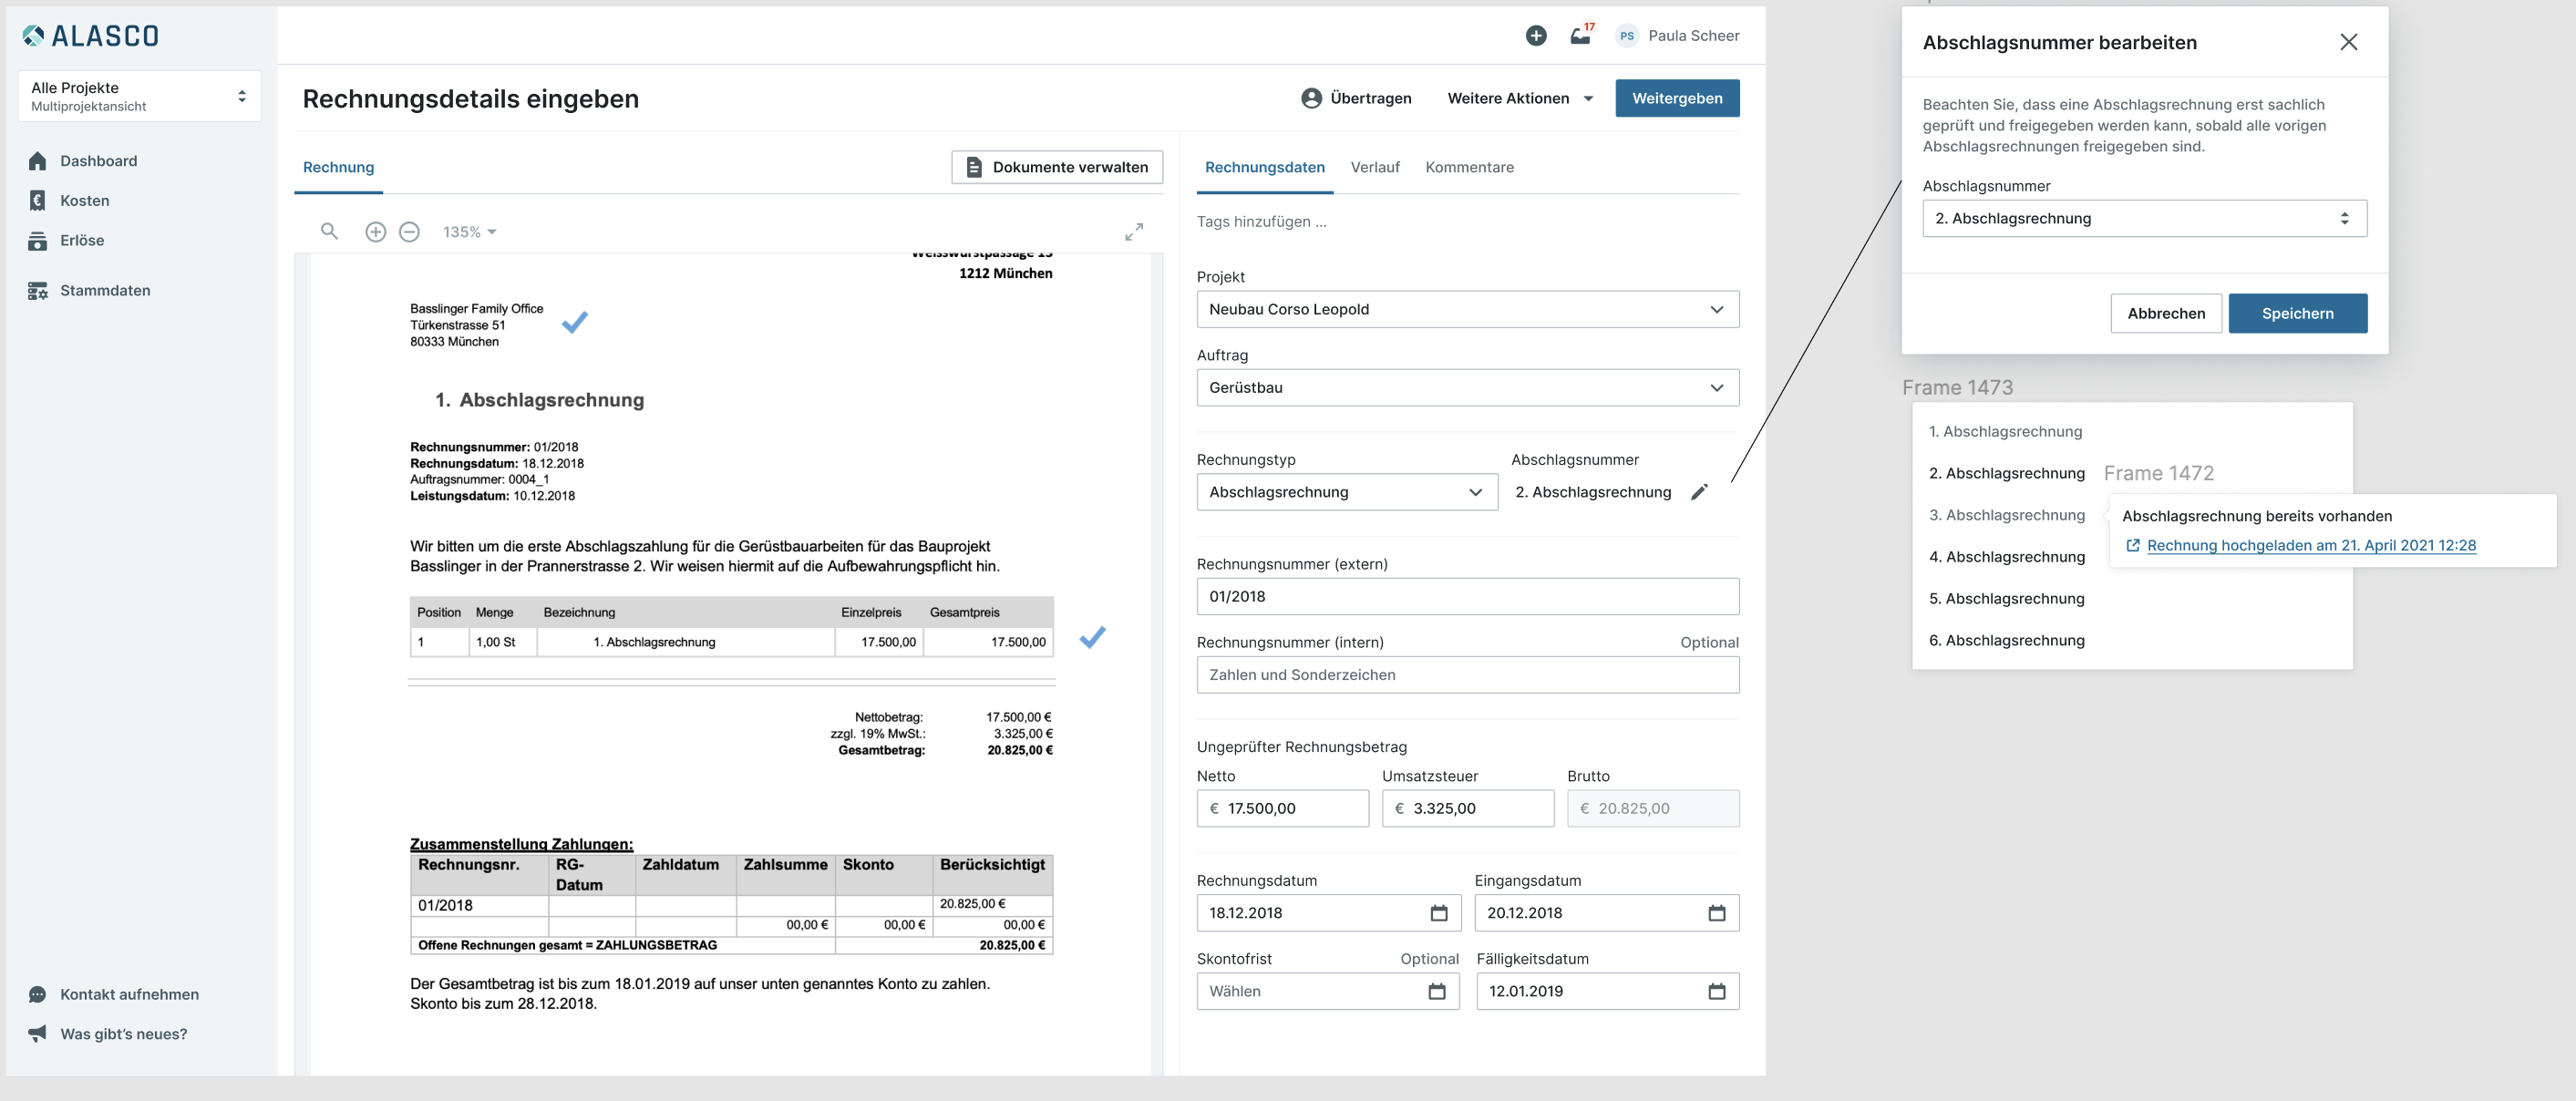Open Kosten in the sidebar
Viewport: 2576px width, 1101px height.
84,201
